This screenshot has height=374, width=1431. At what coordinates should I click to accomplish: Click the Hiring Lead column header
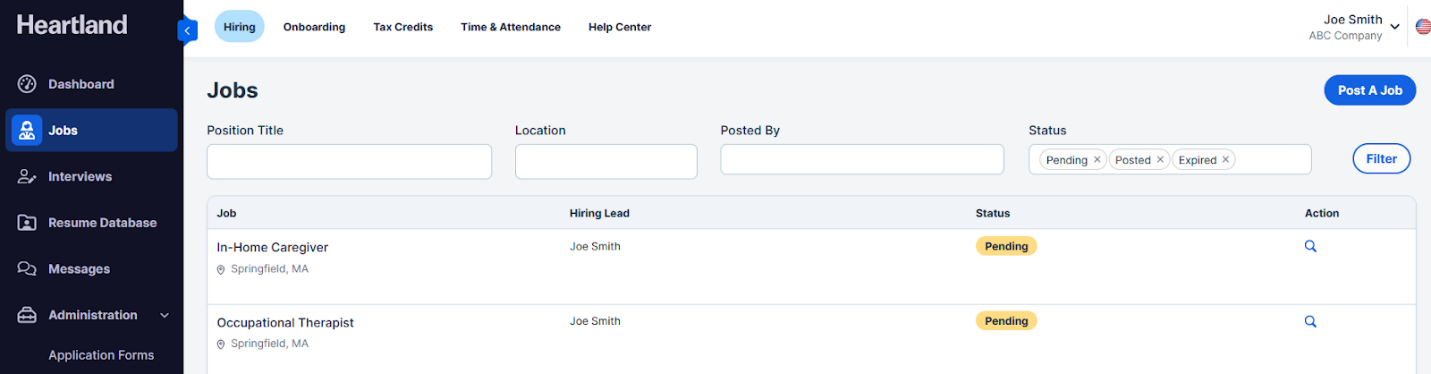(x=599, y=213)
